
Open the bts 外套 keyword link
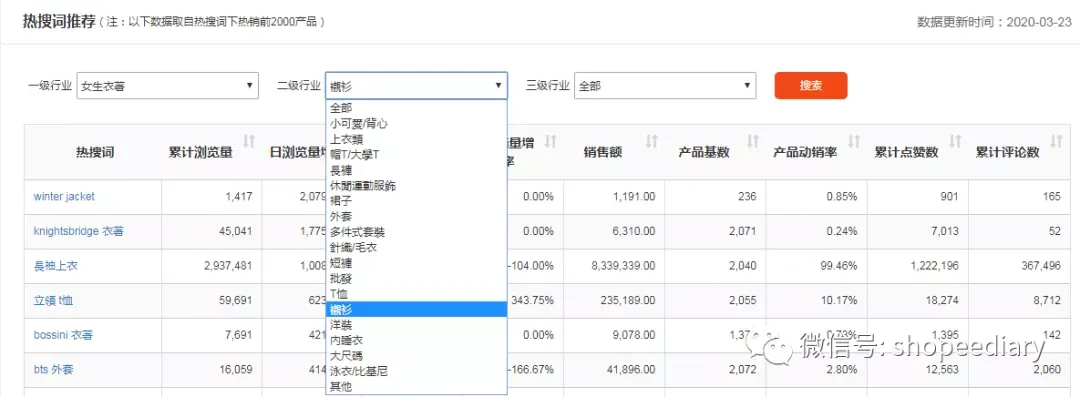(53, 370)
